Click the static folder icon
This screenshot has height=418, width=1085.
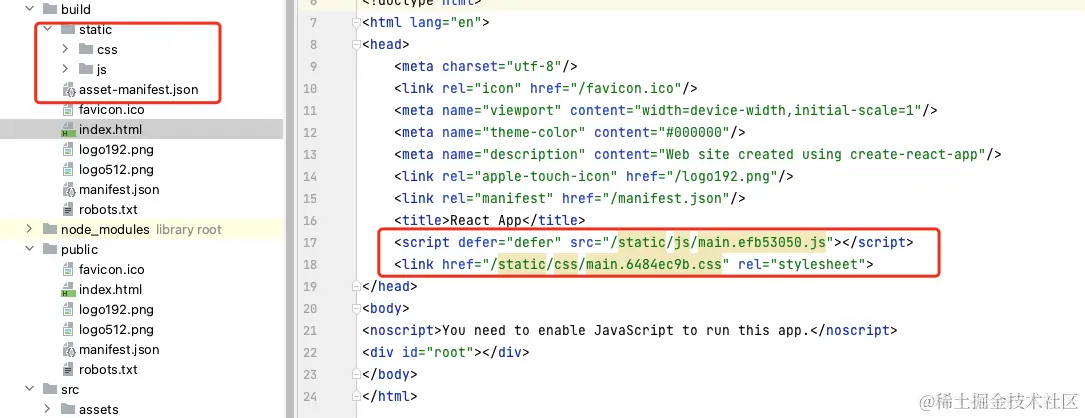click(68, 30)
